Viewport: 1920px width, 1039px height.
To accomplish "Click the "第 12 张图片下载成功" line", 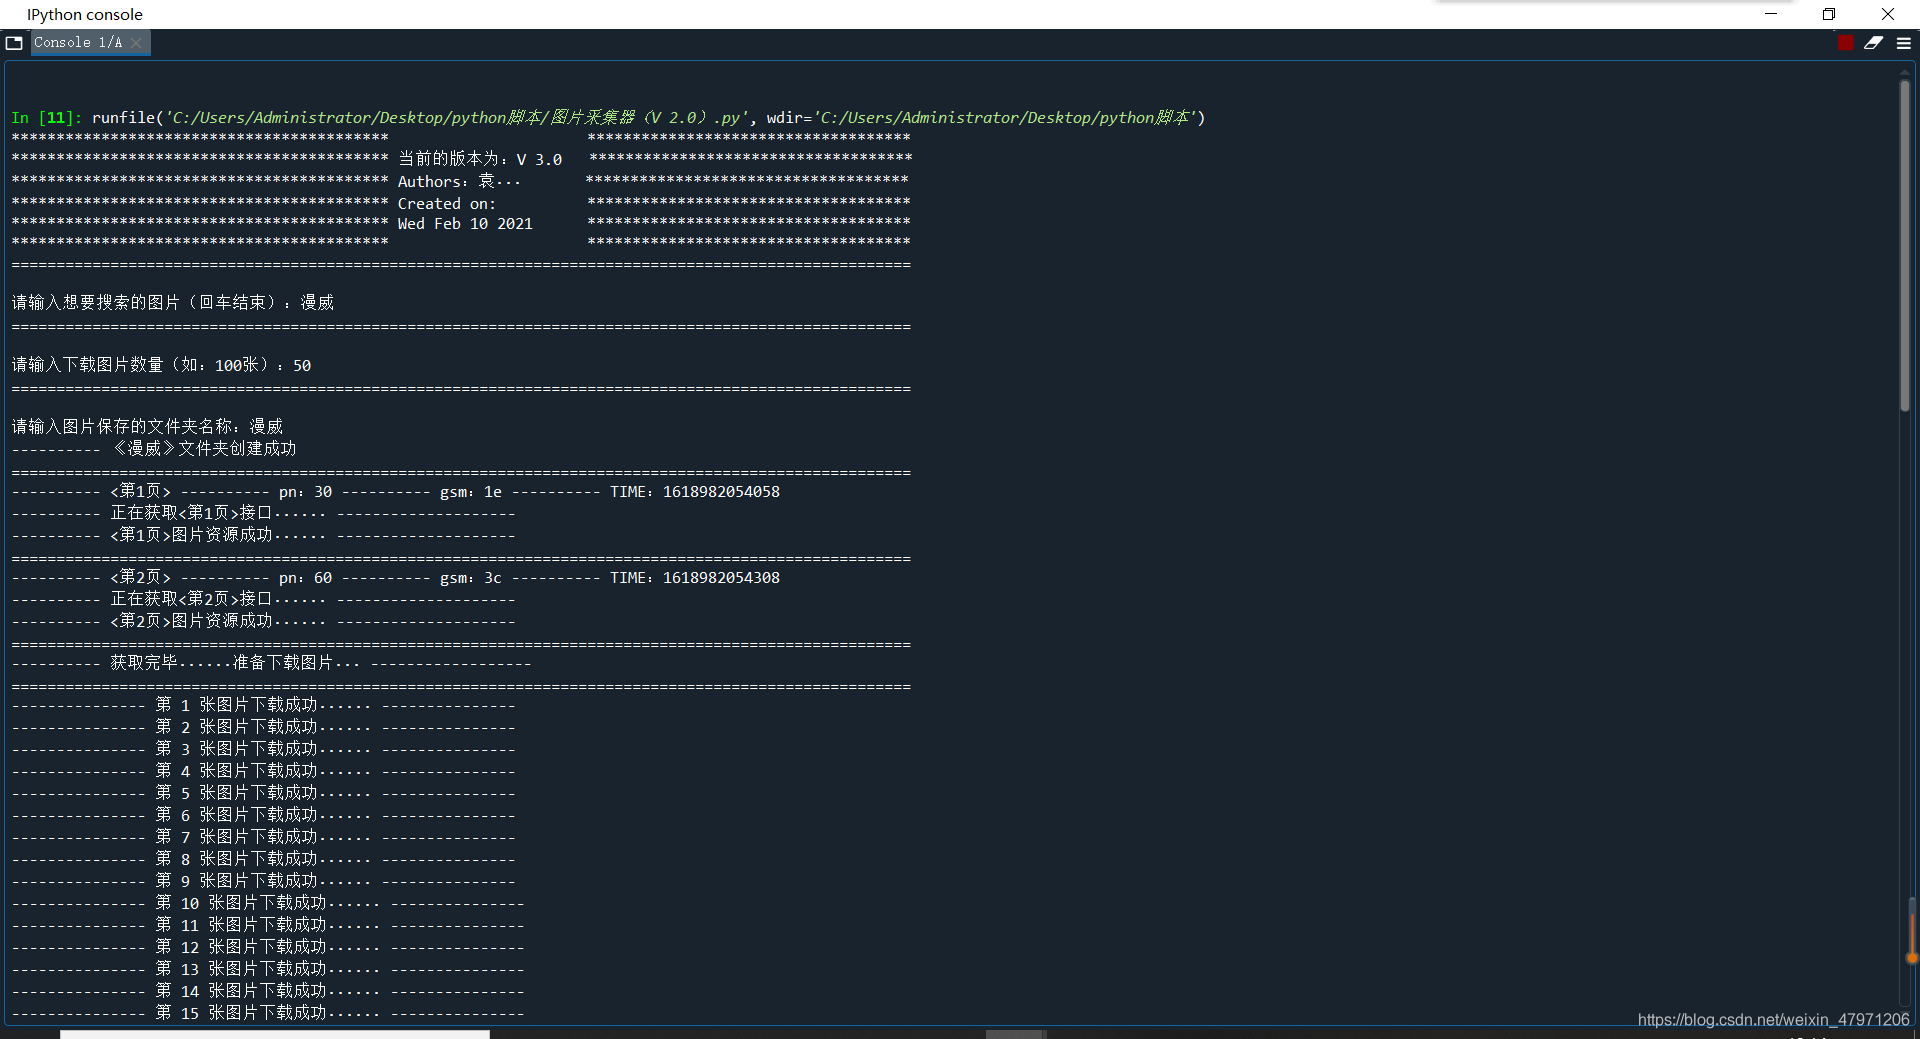I will coord(268,947).
